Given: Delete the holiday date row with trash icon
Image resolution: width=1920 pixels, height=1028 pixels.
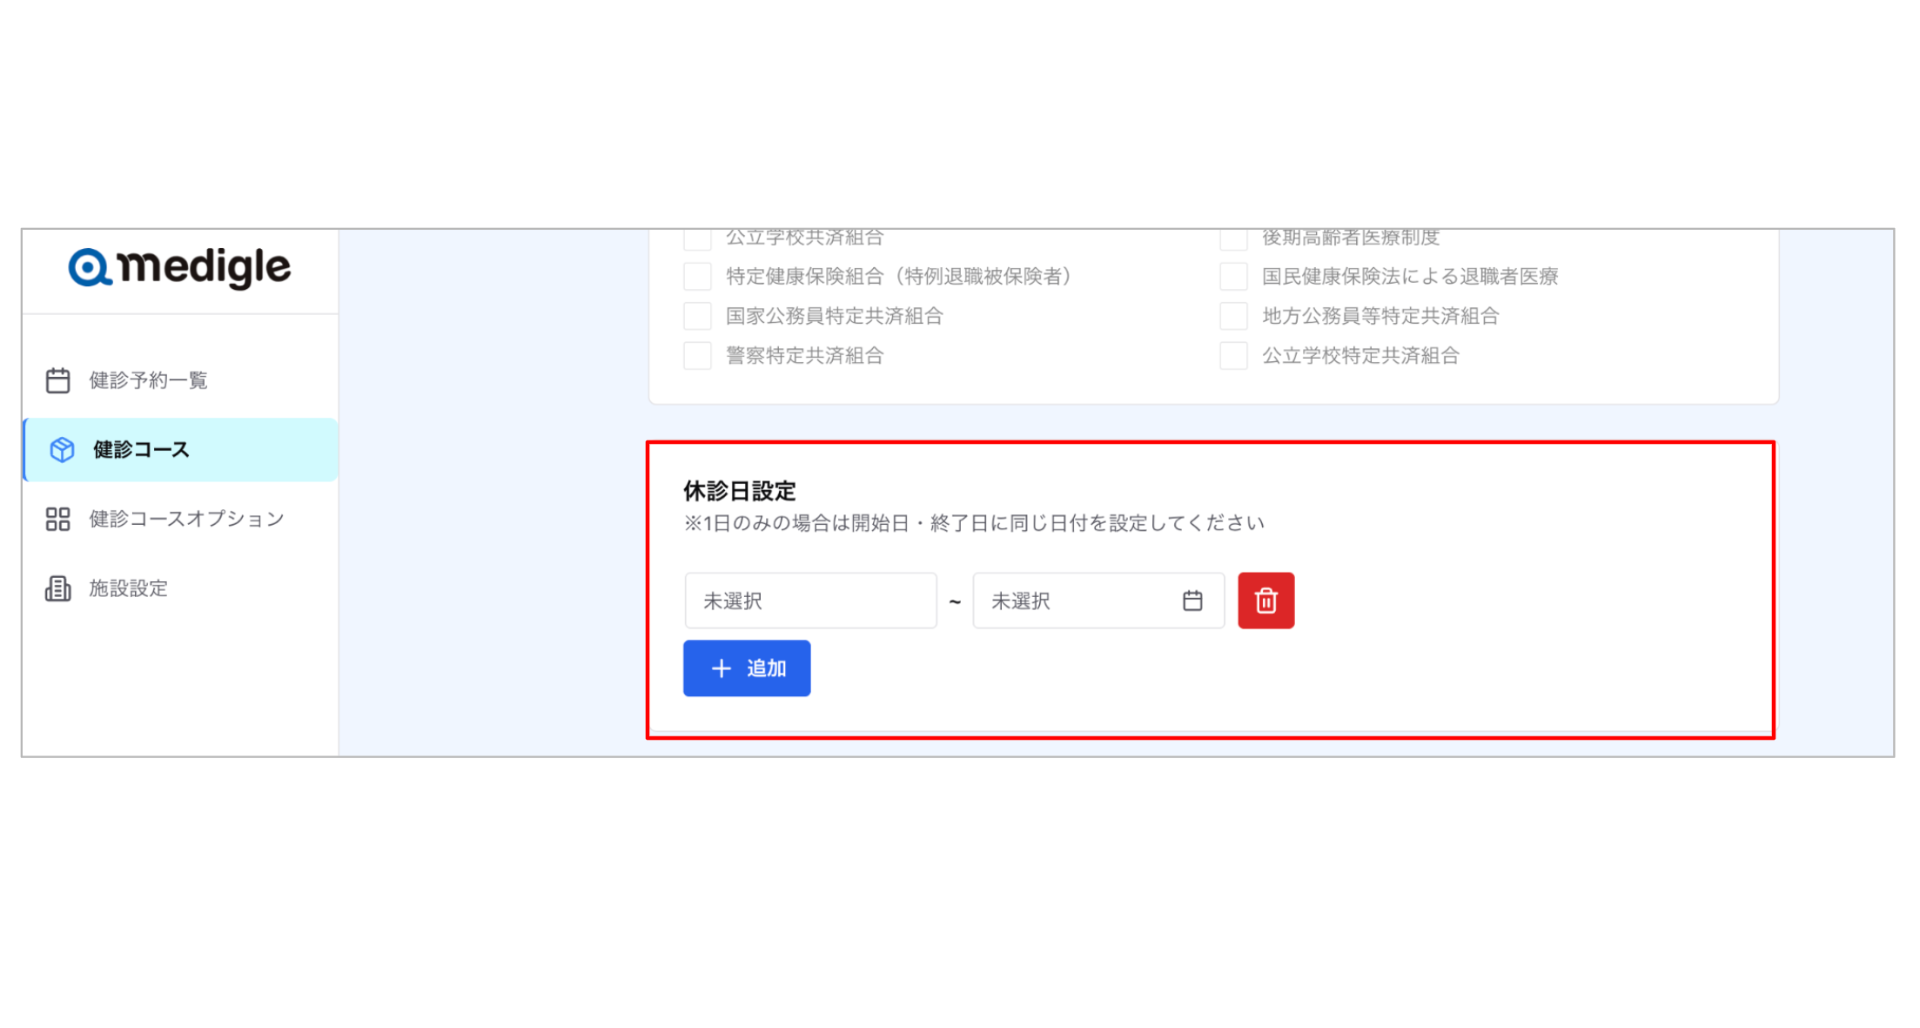Looking at the screenshot, I should coord(1266,600).
